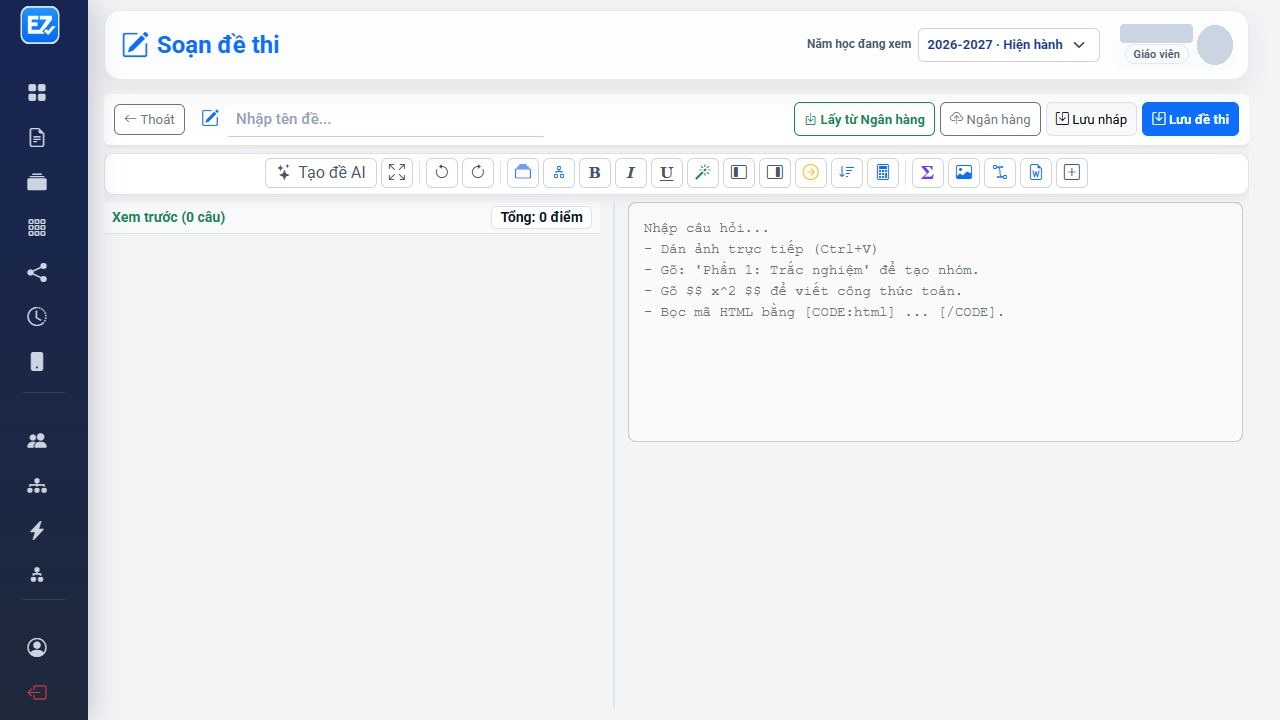
Task: Click Lấy từ Ngân hàng button
Action: pos(865,119)
